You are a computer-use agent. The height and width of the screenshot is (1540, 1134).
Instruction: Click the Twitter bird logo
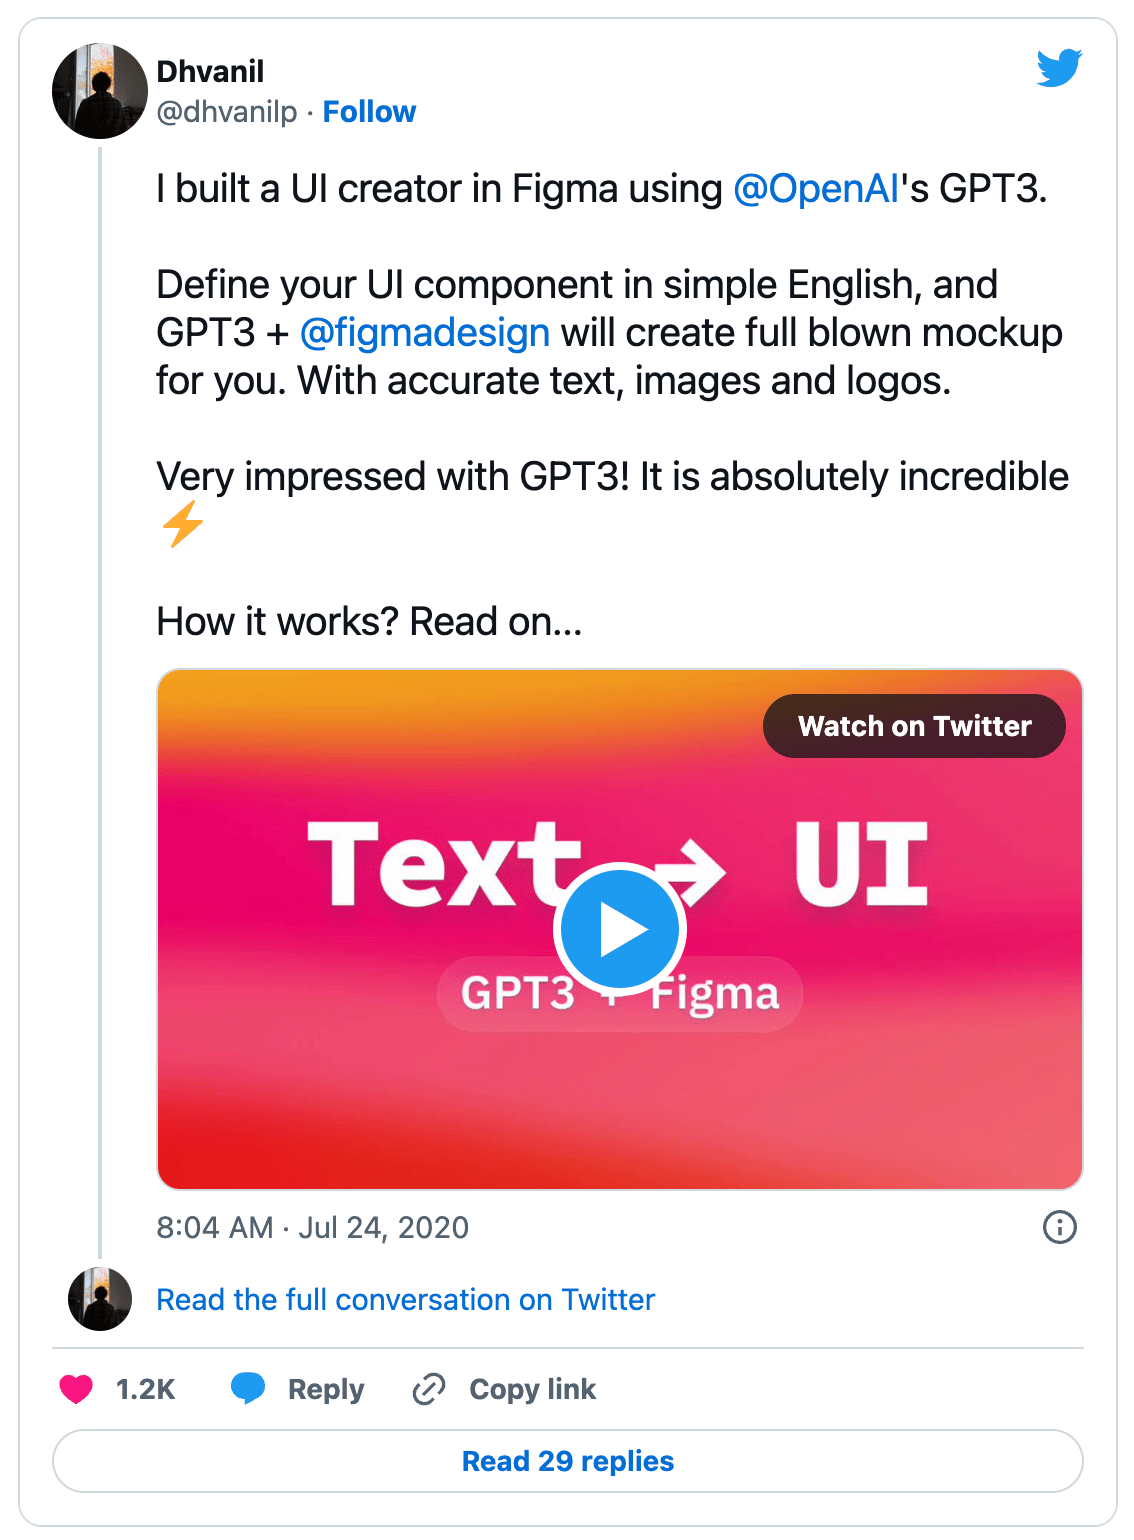point(1059,68)
